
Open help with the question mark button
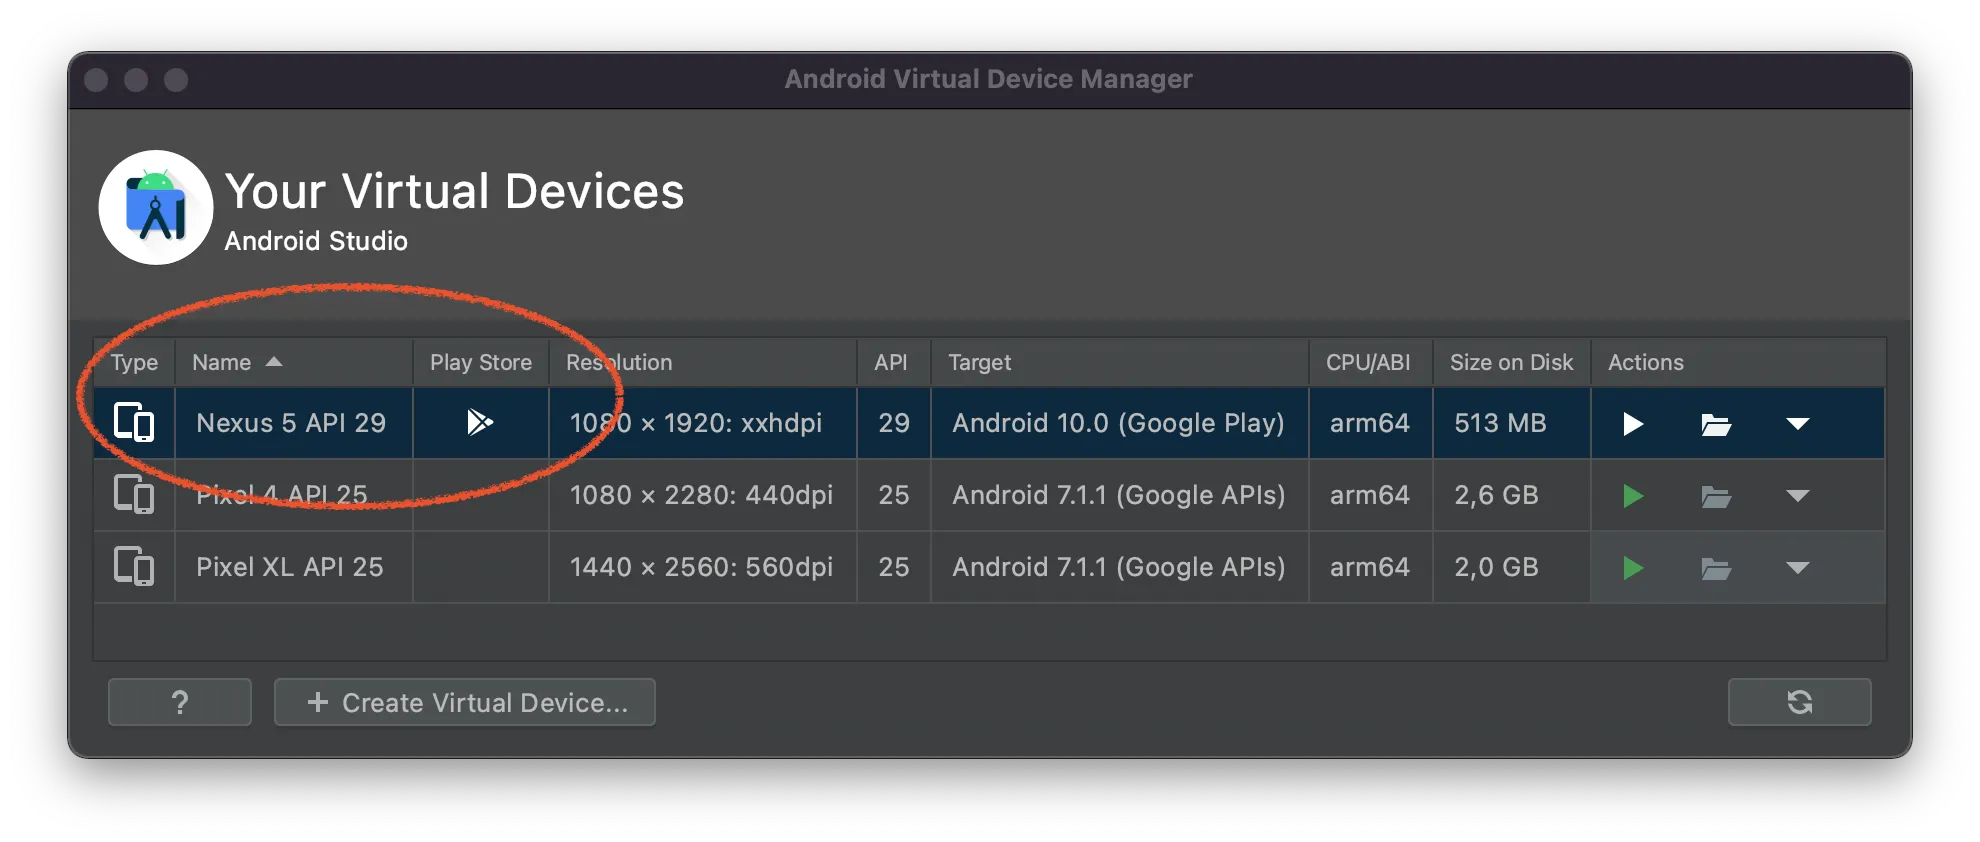click(180, 702)
